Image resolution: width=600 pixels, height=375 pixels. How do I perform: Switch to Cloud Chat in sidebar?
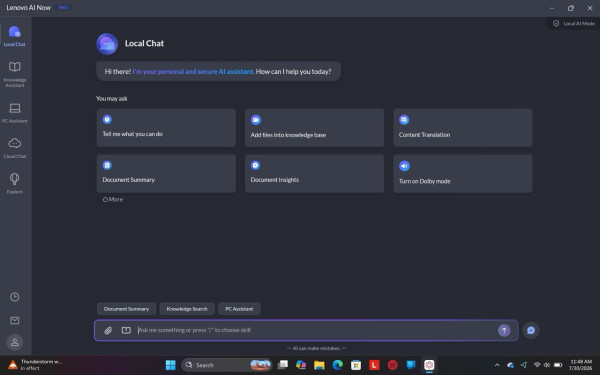coord(15,148)
